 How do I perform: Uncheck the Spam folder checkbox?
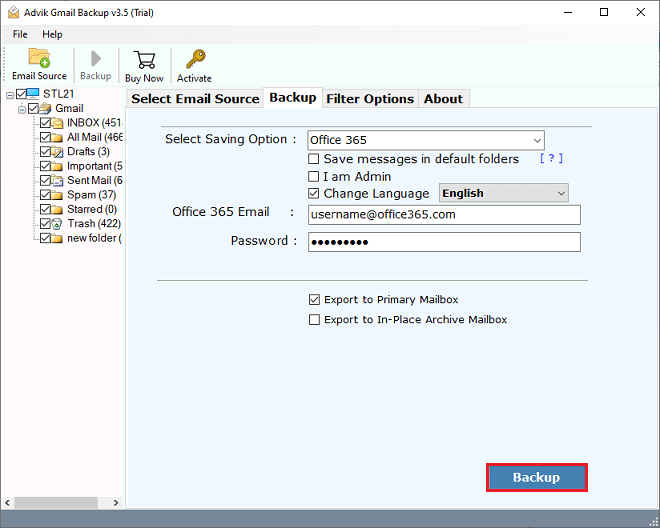coord(45,195)
